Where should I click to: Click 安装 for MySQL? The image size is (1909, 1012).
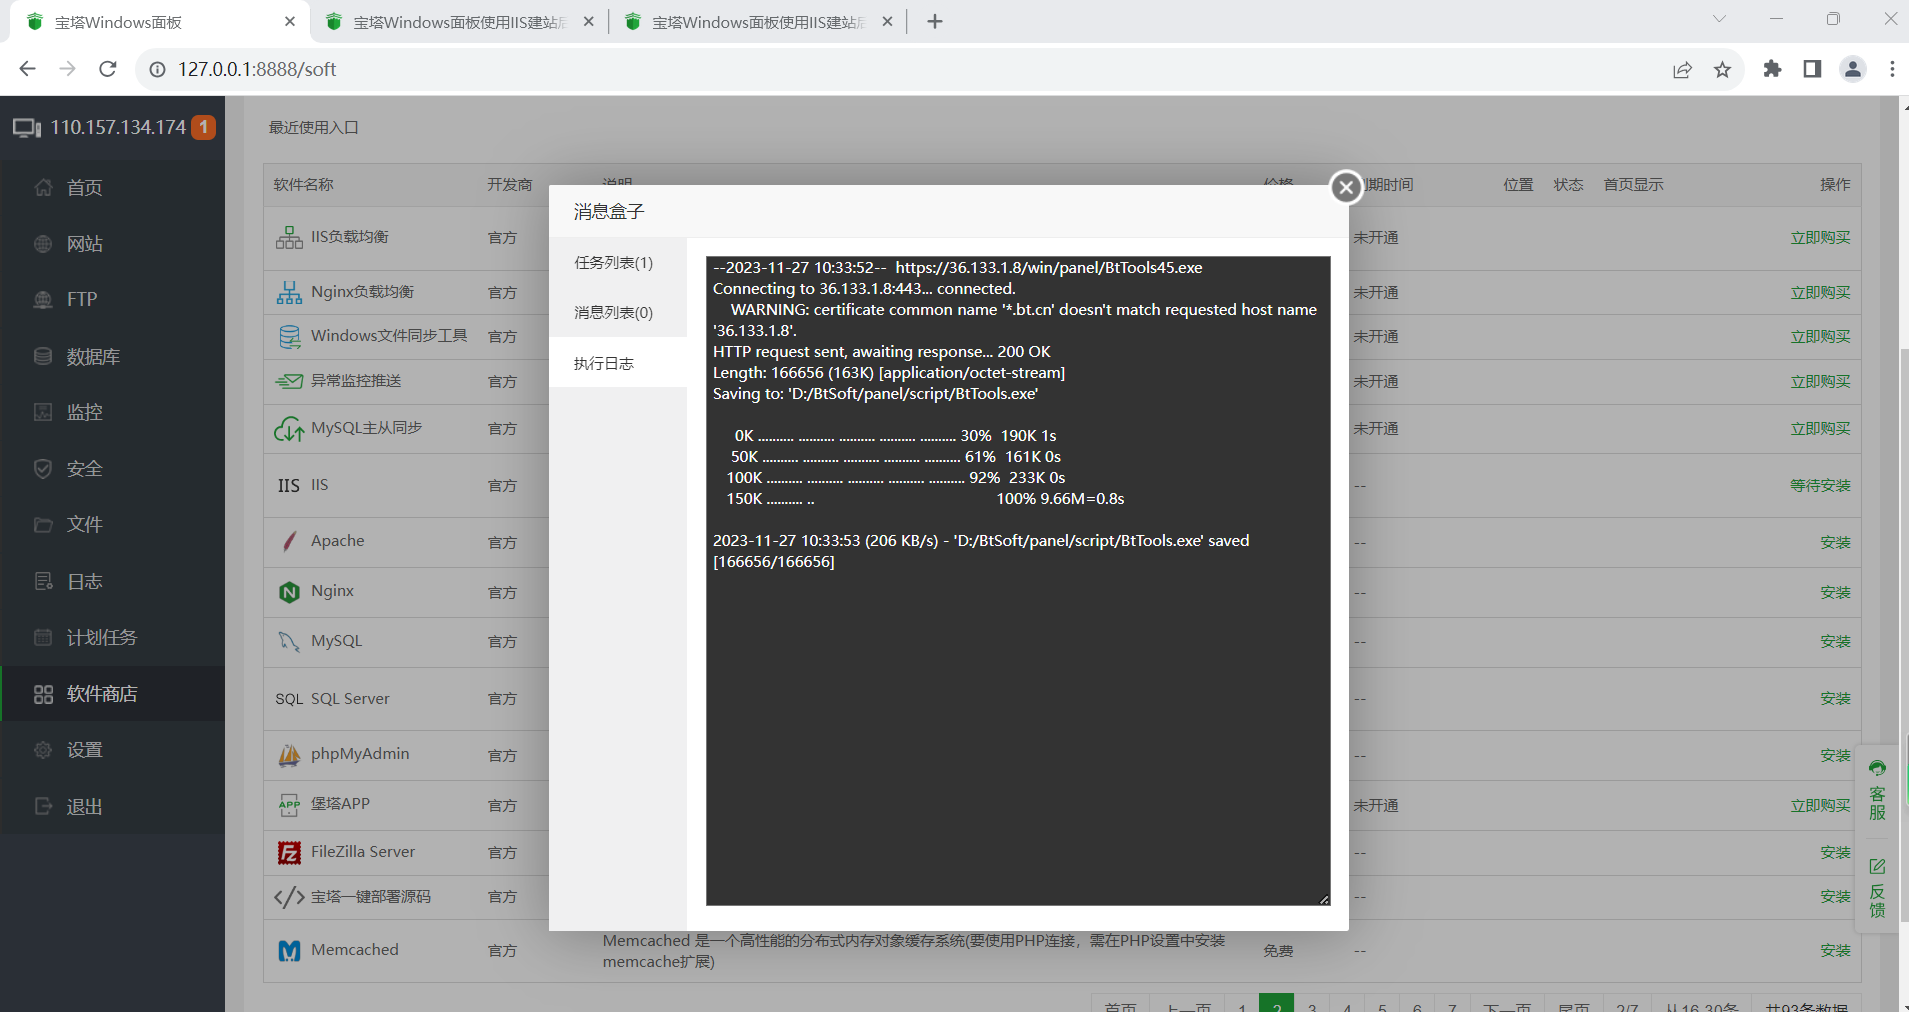click(1835, 641)
